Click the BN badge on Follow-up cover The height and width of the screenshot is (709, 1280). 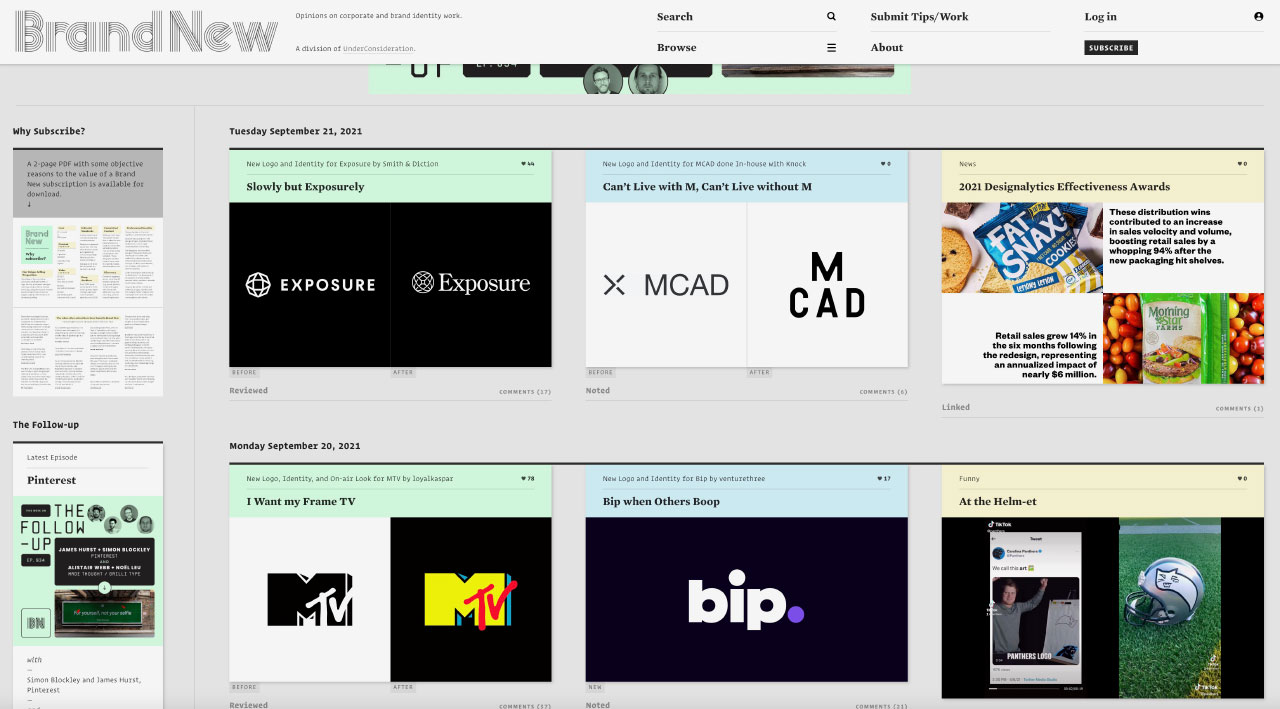point(36,622)
